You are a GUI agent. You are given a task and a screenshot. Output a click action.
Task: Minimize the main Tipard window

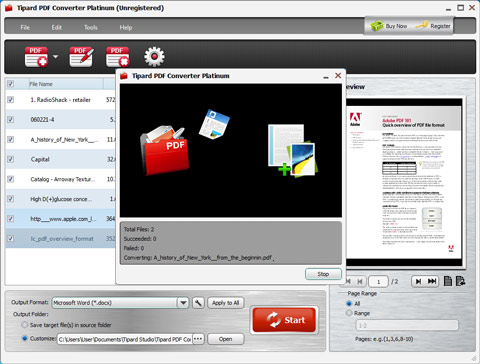(x=449, y=9)
